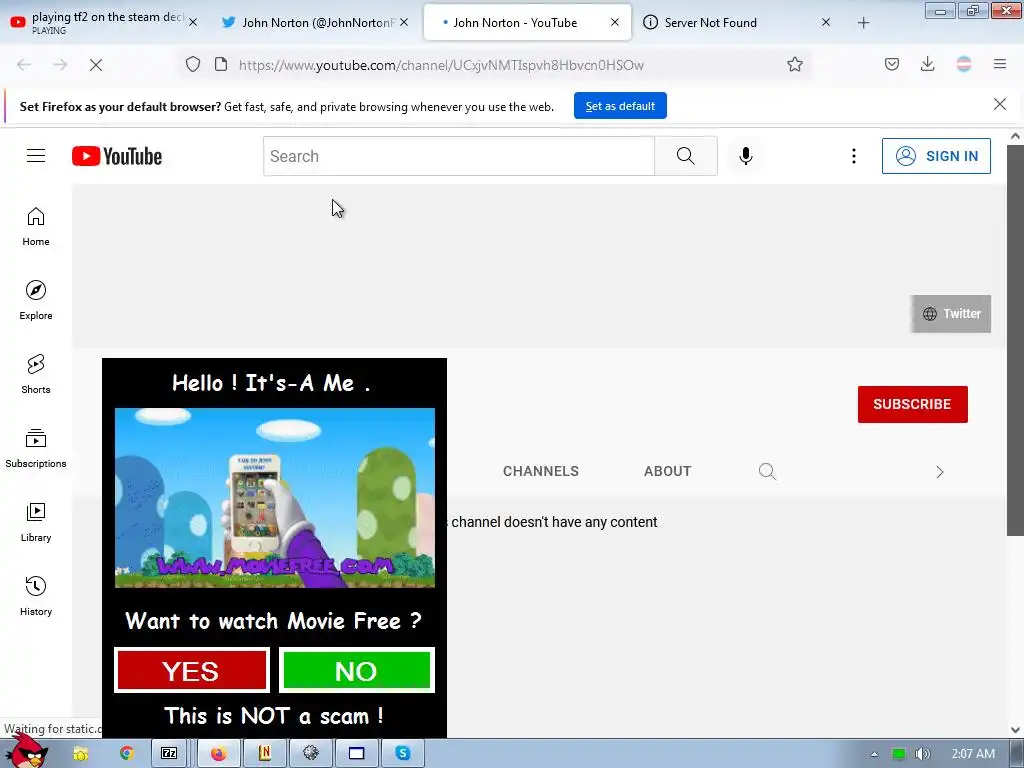The width and height of the screenshot is (1024, 768).
Task: Open the CHANNELS channel tab
Action: coord(541,471)
